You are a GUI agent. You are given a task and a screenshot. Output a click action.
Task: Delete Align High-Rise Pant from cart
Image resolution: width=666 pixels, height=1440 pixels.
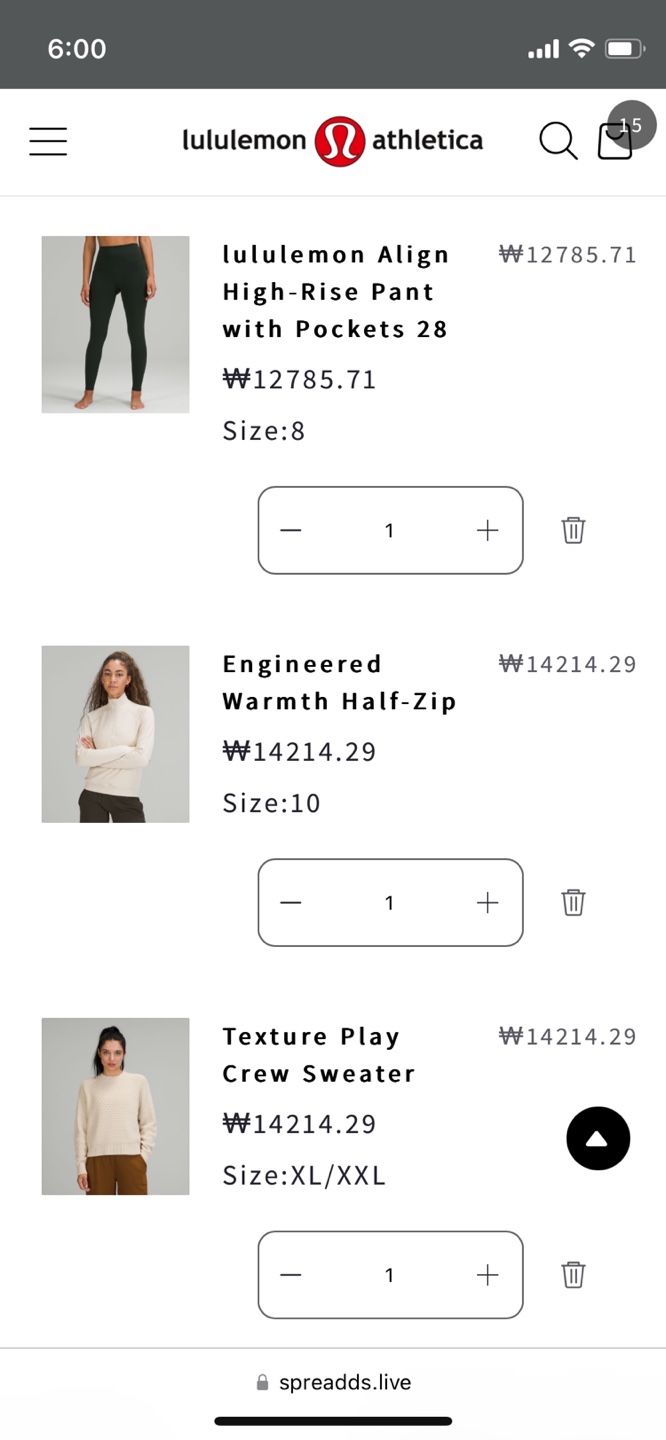pyautogui.click(x=573, y=530)
